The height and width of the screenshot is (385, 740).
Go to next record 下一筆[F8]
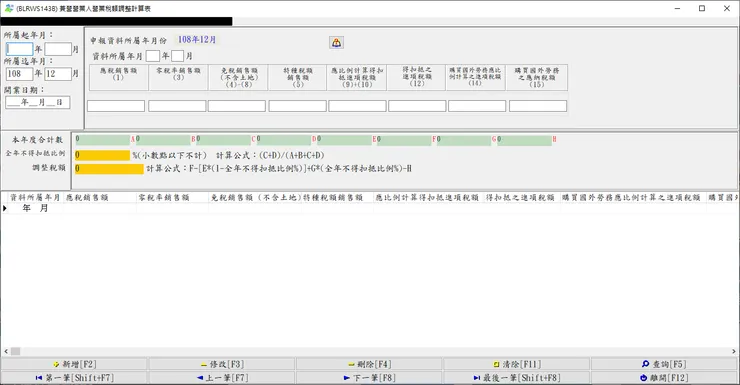(369, 377)
